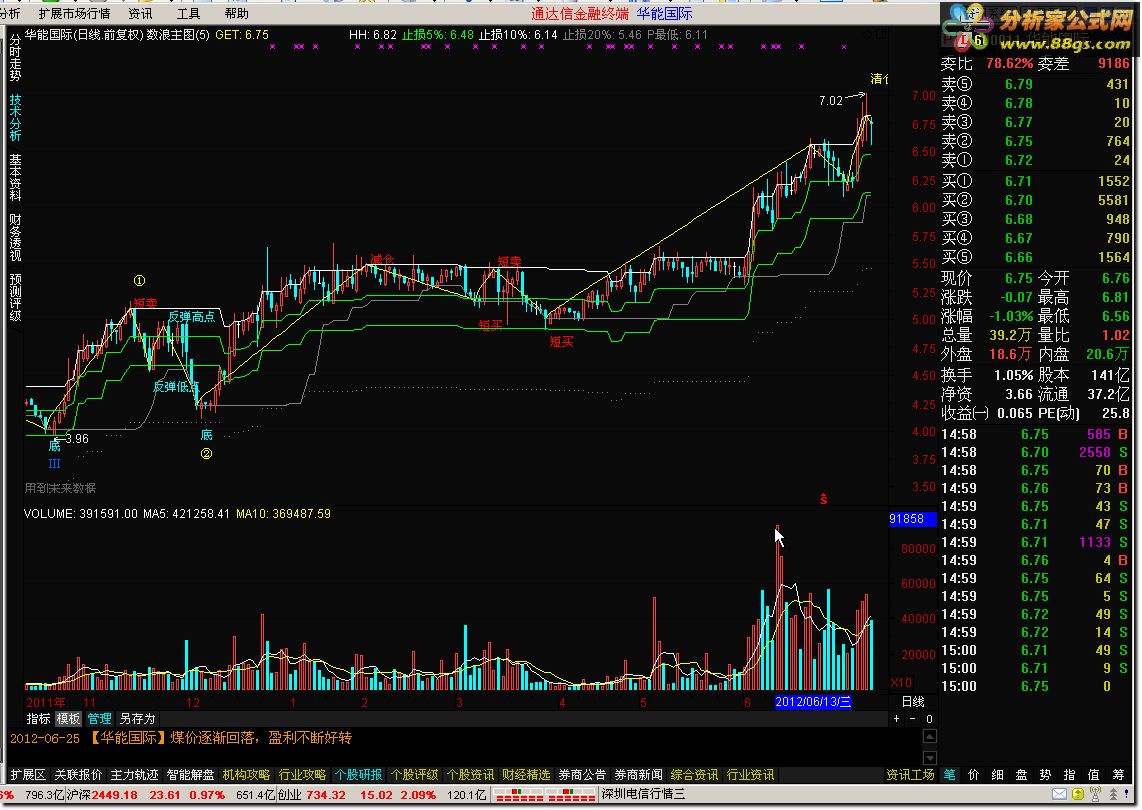Click the yellow upload icon in status bar

point(1077,794)
